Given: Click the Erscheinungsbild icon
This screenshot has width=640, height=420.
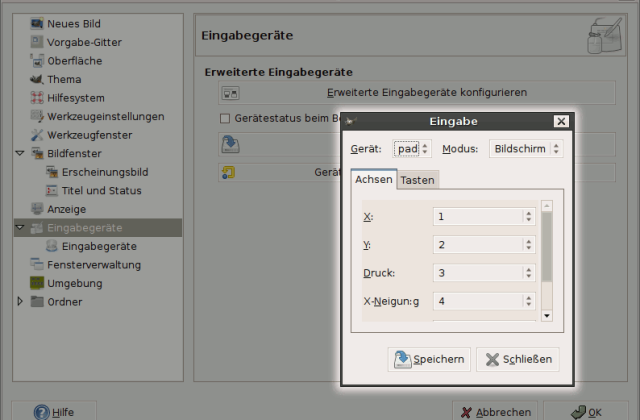Looking at the screenshot, I should [x=52, y=172].
